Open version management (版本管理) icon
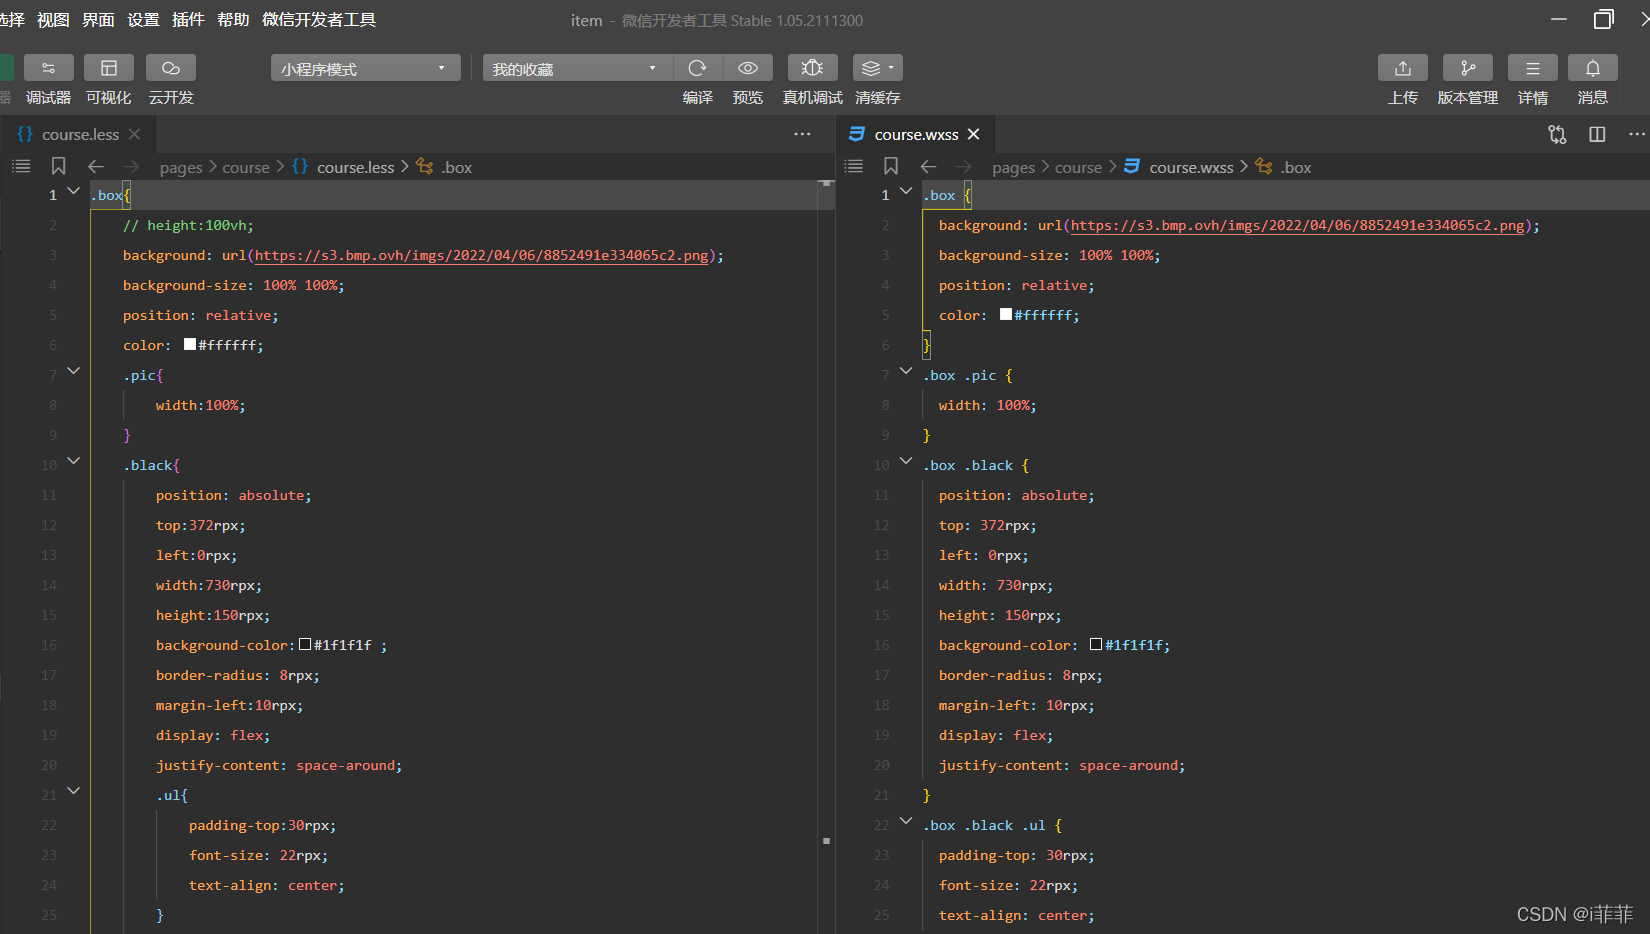Screen dimensions: 1650x934 [1468, 68]
